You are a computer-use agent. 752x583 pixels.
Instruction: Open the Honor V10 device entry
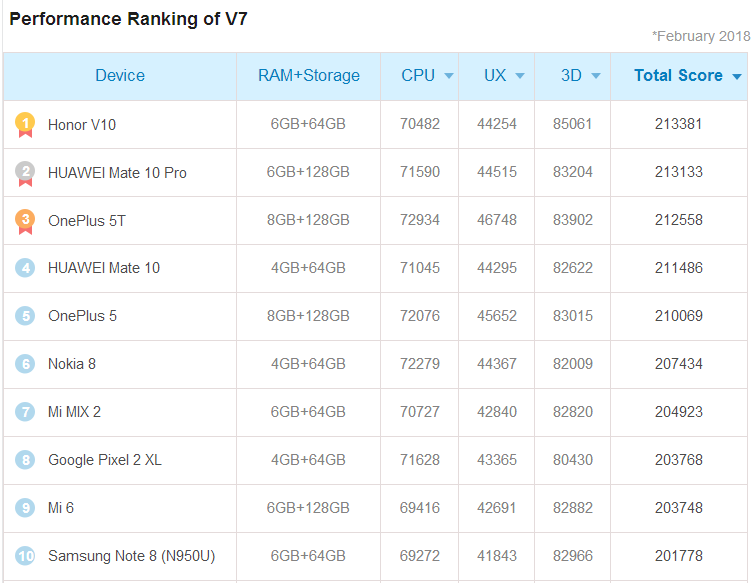pos(82,125)
